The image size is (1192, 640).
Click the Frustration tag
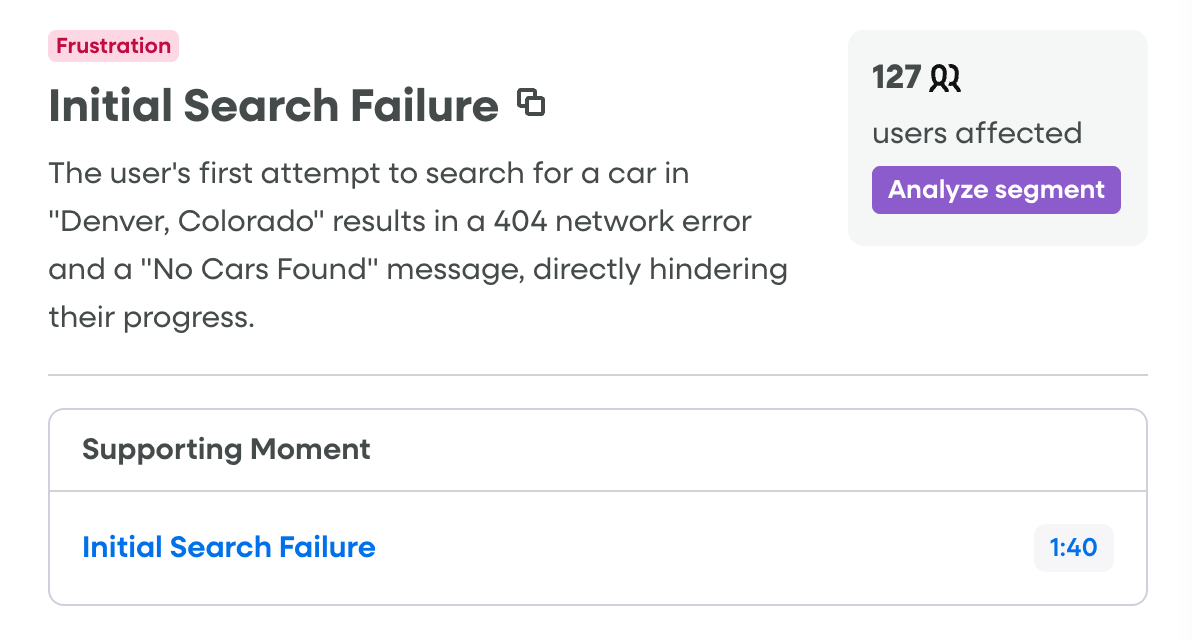[x=113, y=46]
